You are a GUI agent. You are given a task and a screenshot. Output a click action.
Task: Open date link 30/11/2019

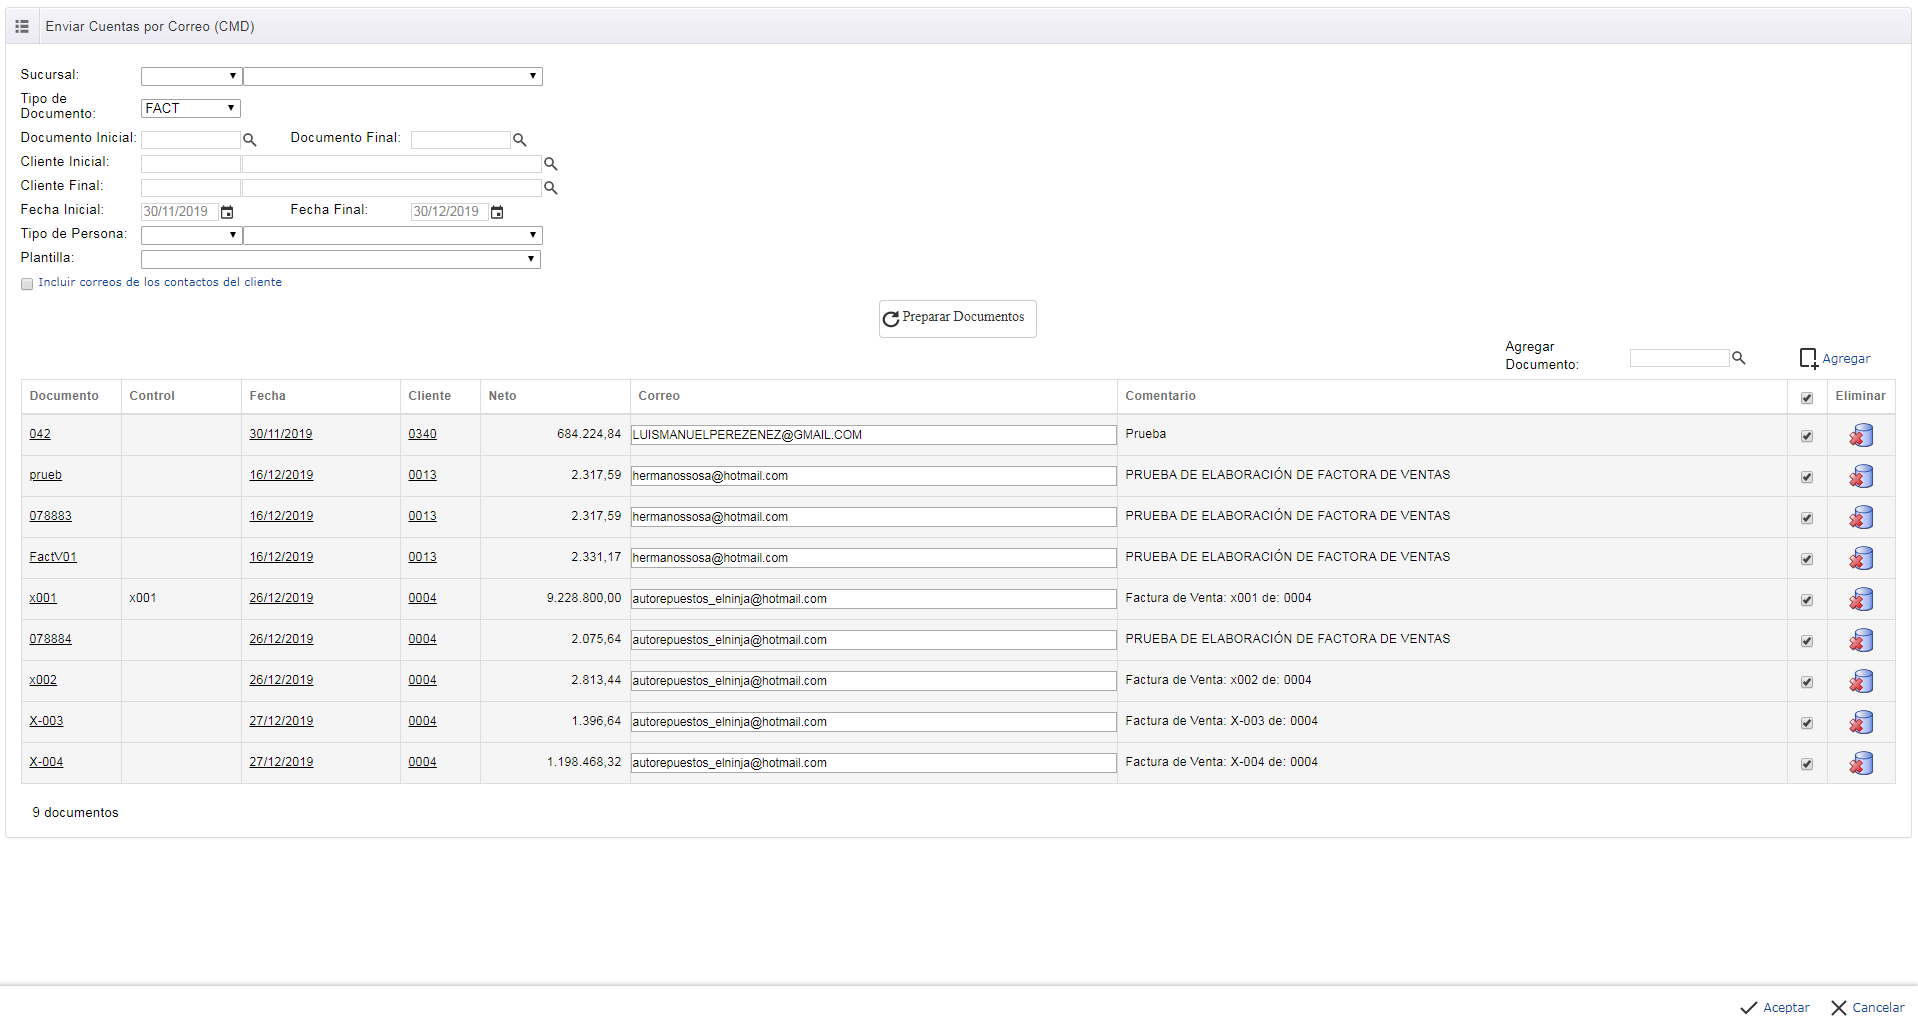pyautogui.click(x=281, y=434)
